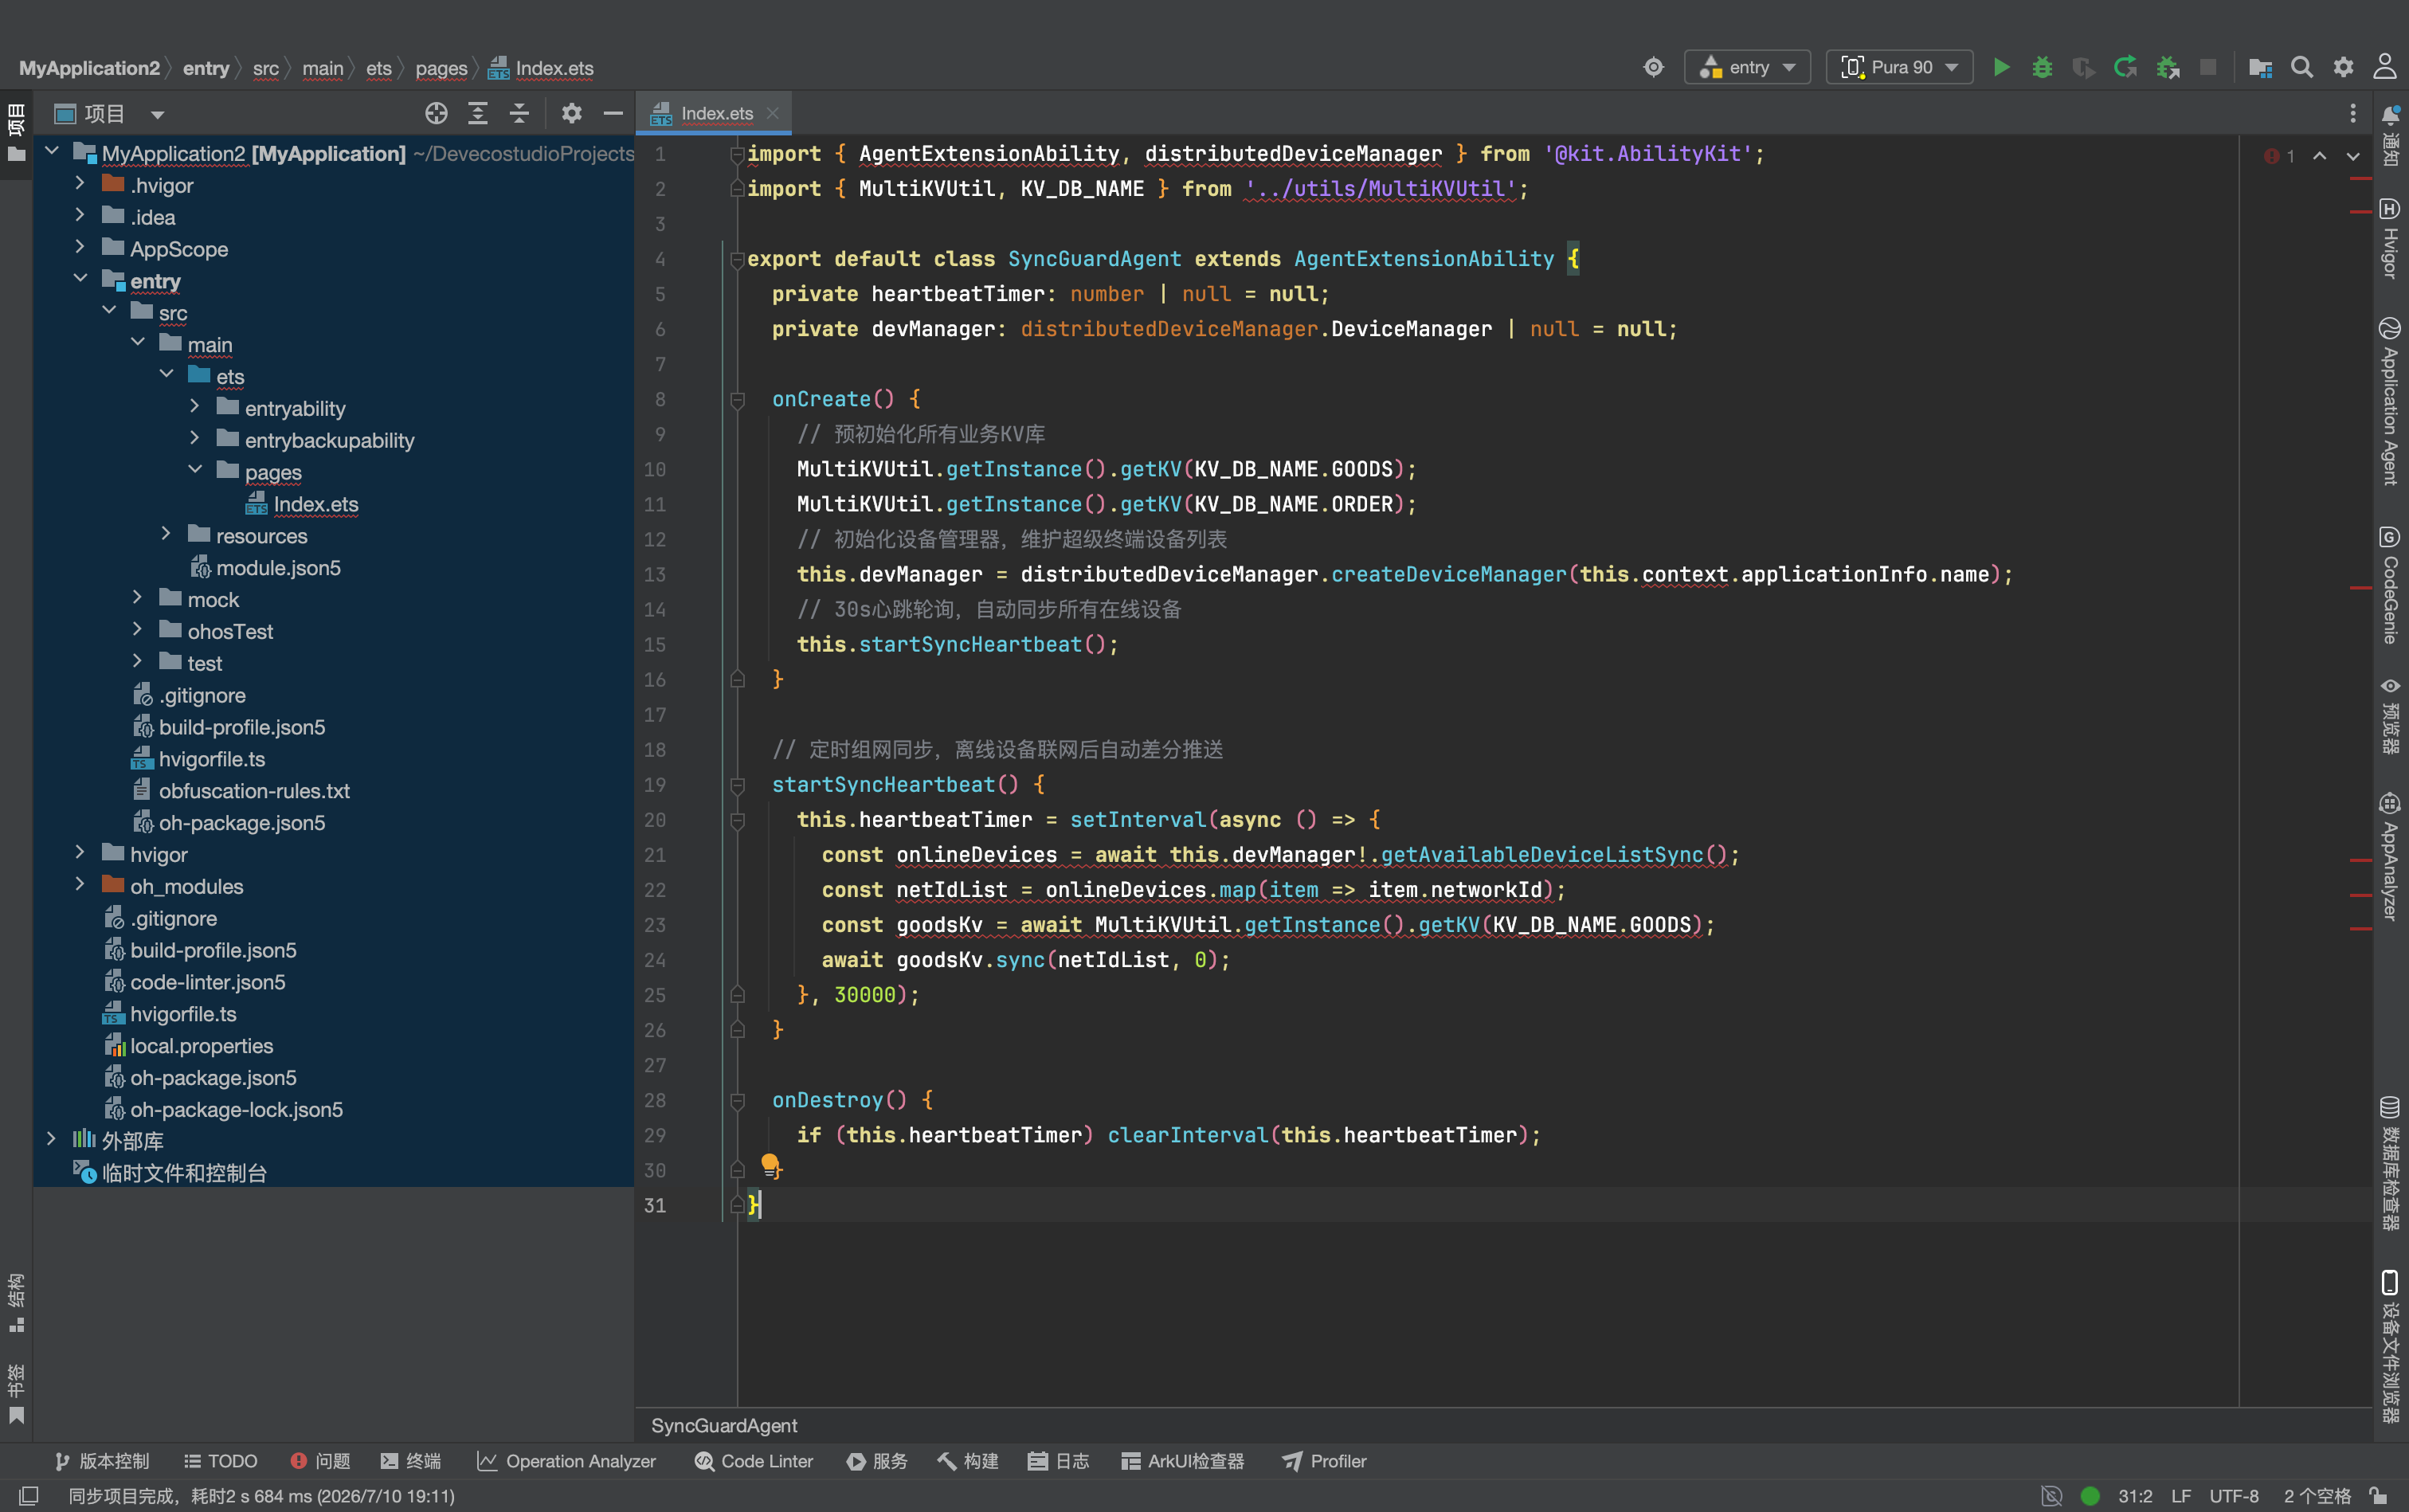Image resolution: width=2409 pixels, height=1512 pixels.
Task: Click the 31:2 cursor position indicator
Action: tap(2135, 1496)
